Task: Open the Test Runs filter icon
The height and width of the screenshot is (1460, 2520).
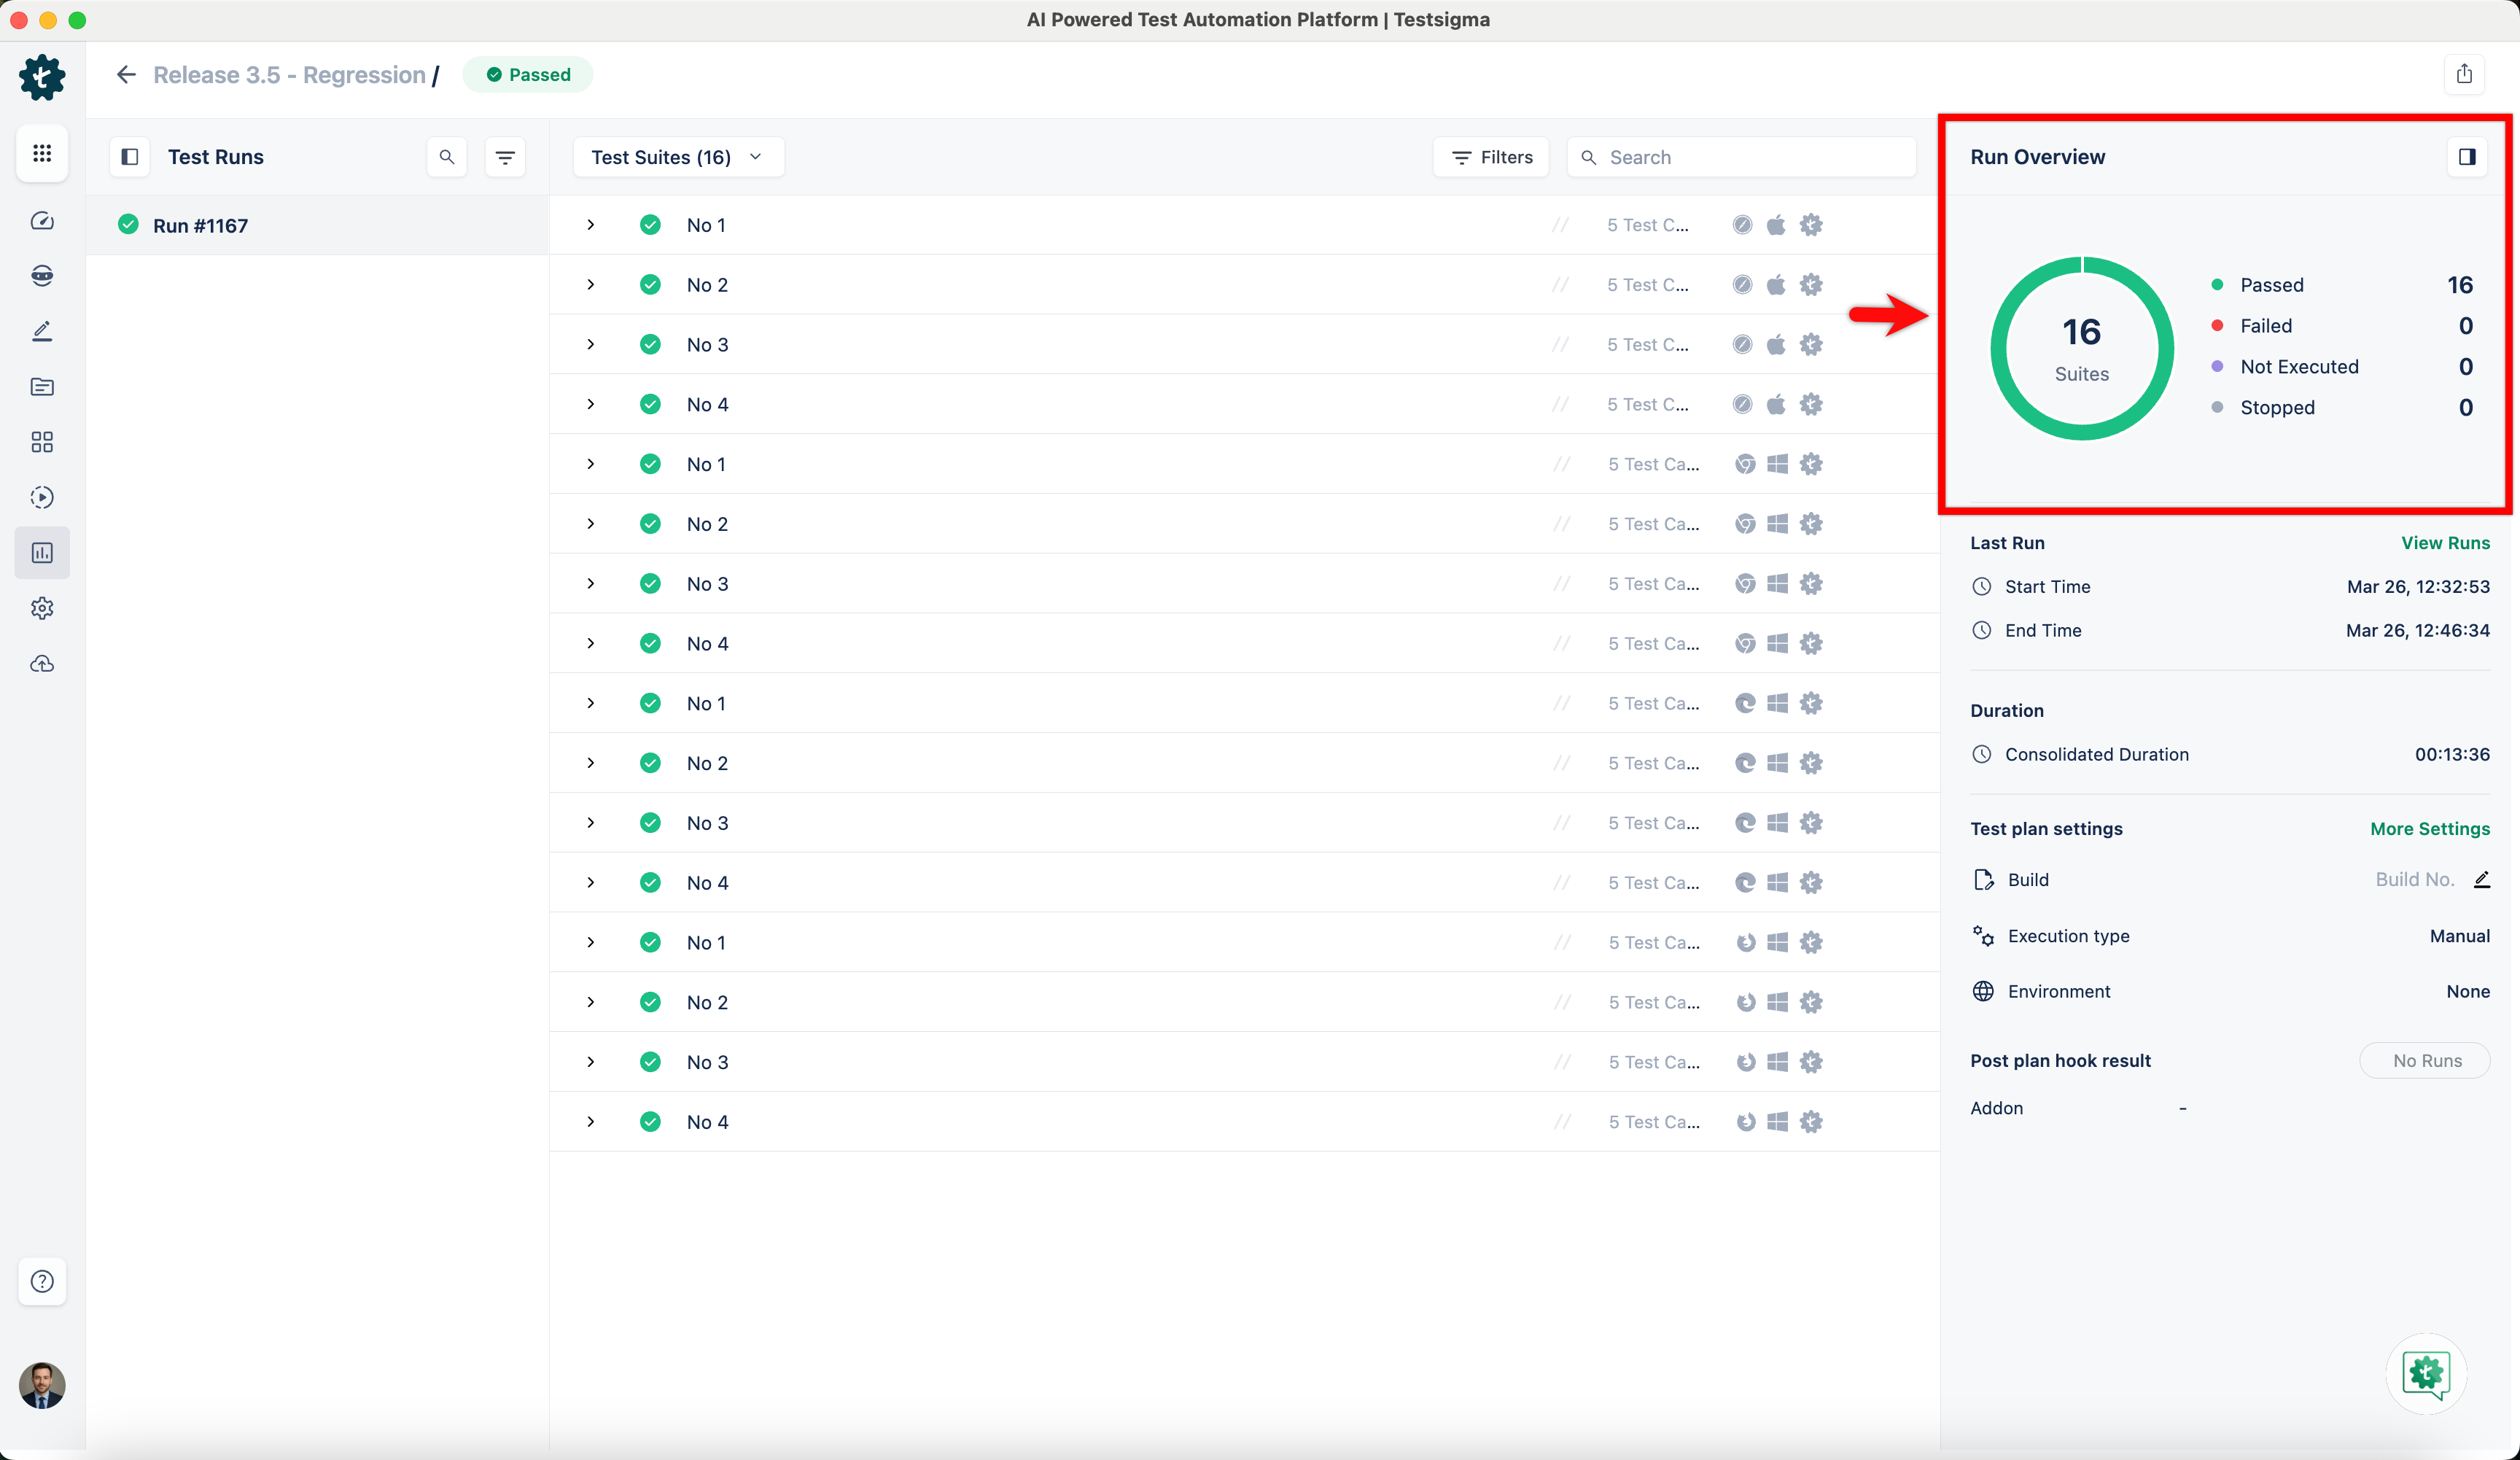Action: (x=505, y=157)
